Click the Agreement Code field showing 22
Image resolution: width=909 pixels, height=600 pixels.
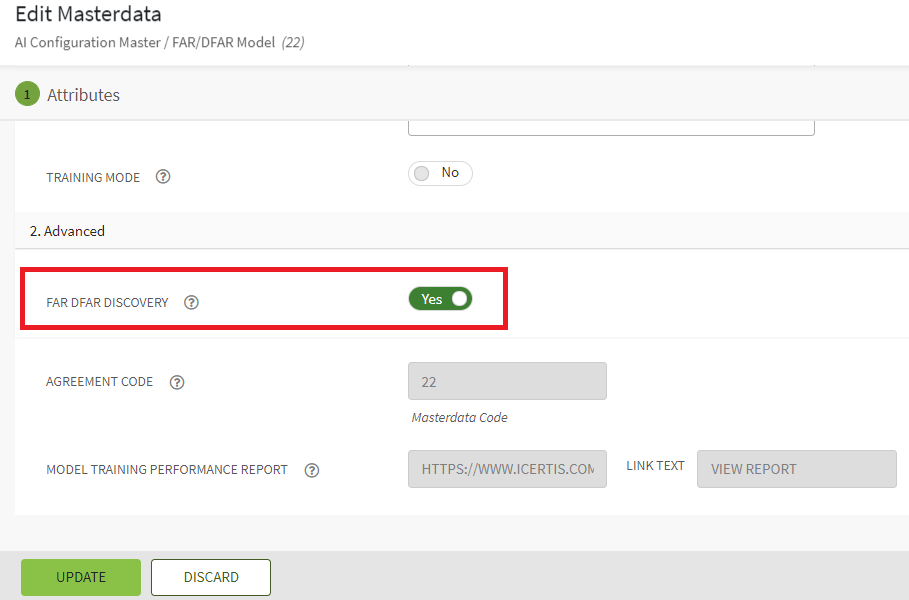pyautogui.click(x=507, y=382)
